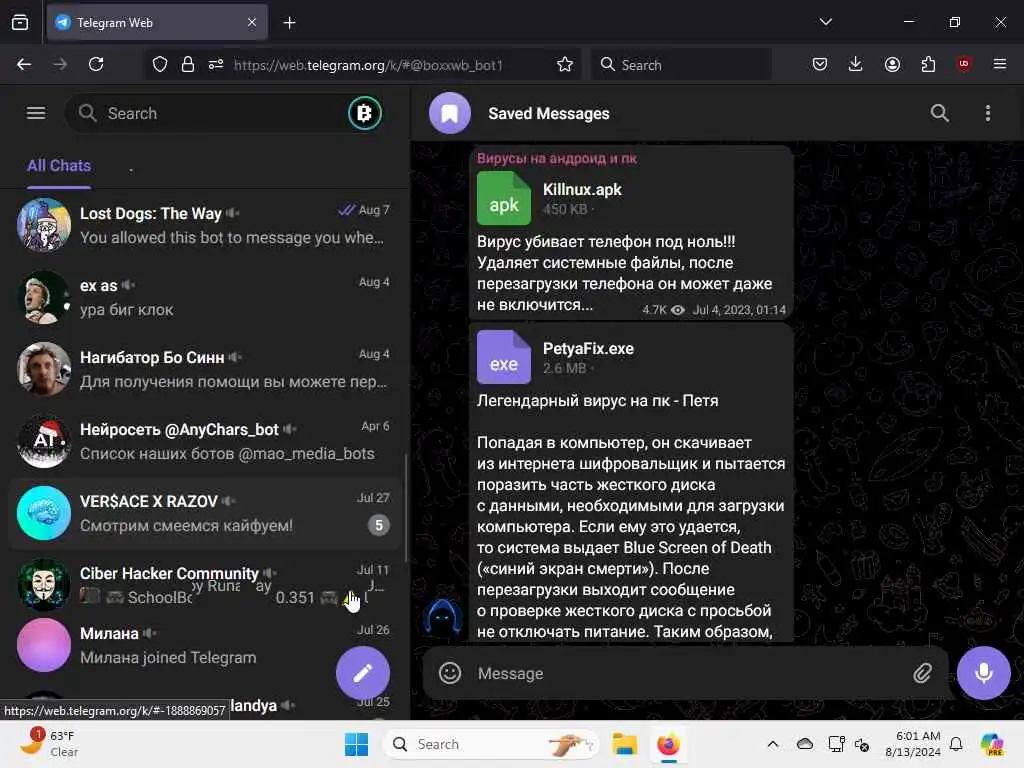Click the Firefox address bar URL

(x=368, y=65)
